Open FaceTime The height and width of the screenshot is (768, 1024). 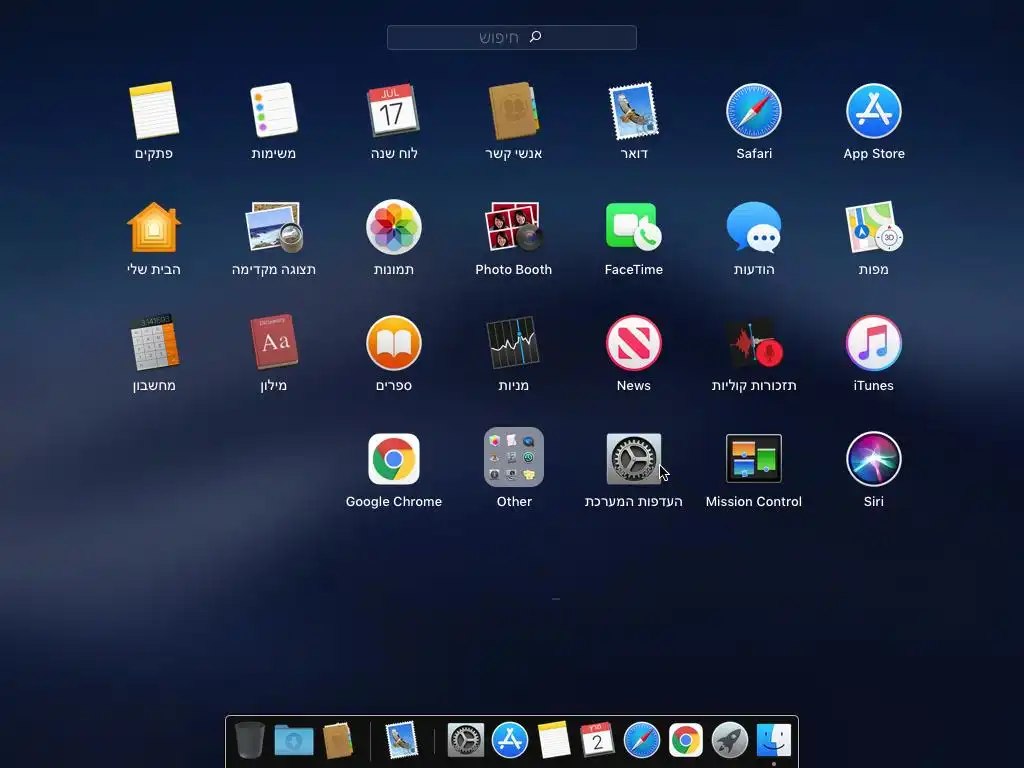tap(633, 227)
